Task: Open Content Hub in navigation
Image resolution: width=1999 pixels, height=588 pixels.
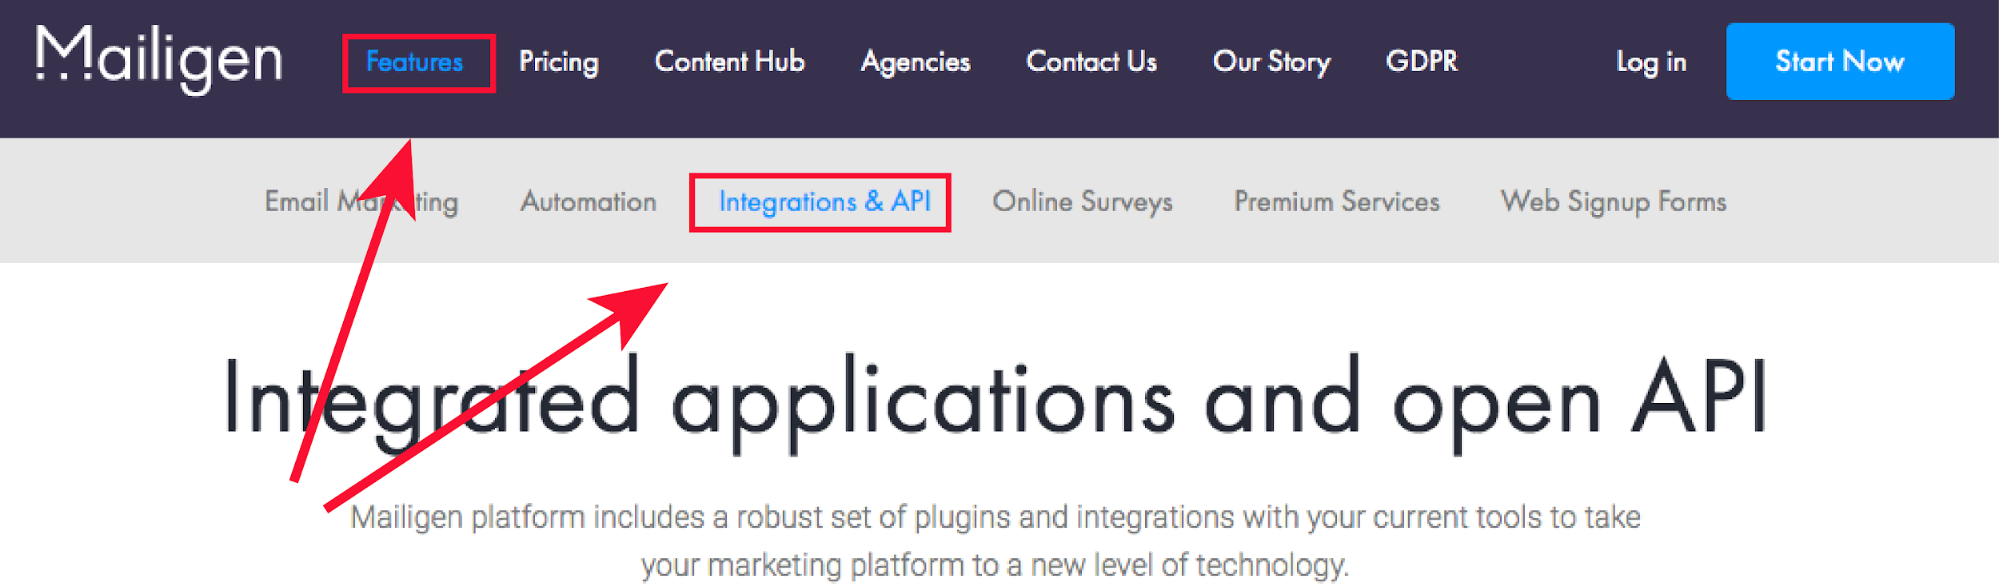Action: (x=730, y=62)
